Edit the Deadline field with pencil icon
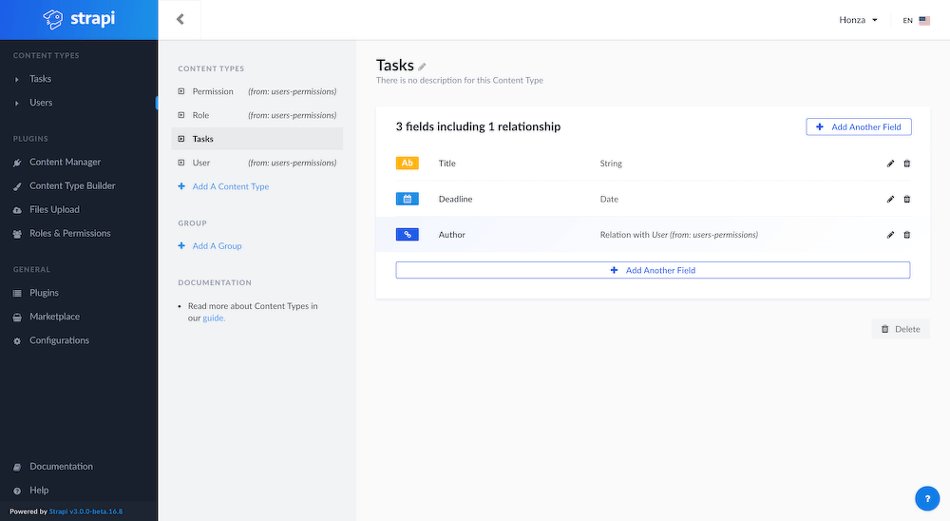950x521 pixels. 890,199
